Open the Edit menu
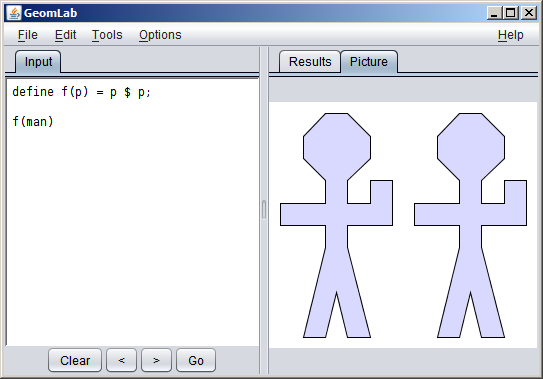This screenshot has width=543, height=379. tap(65, 35)
